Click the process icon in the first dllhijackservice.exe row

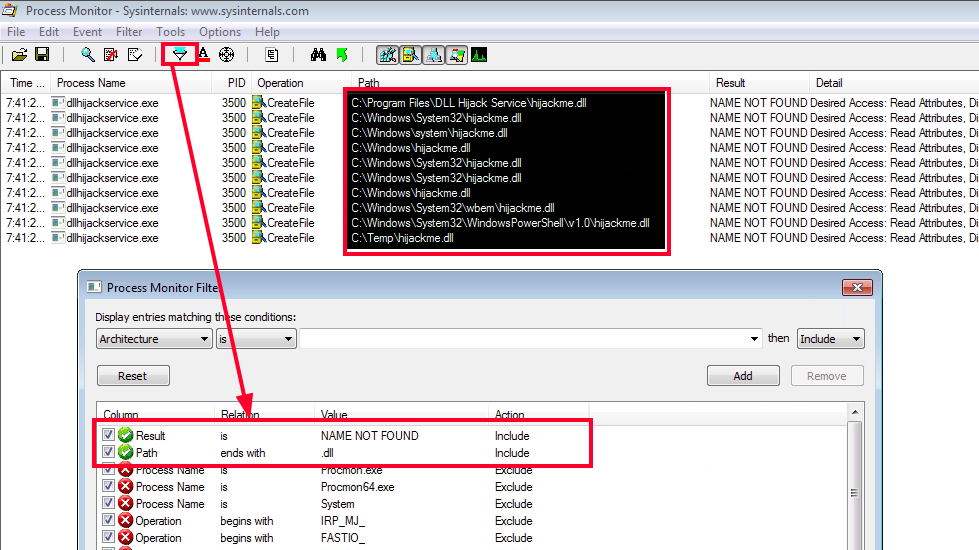[58, 103]
